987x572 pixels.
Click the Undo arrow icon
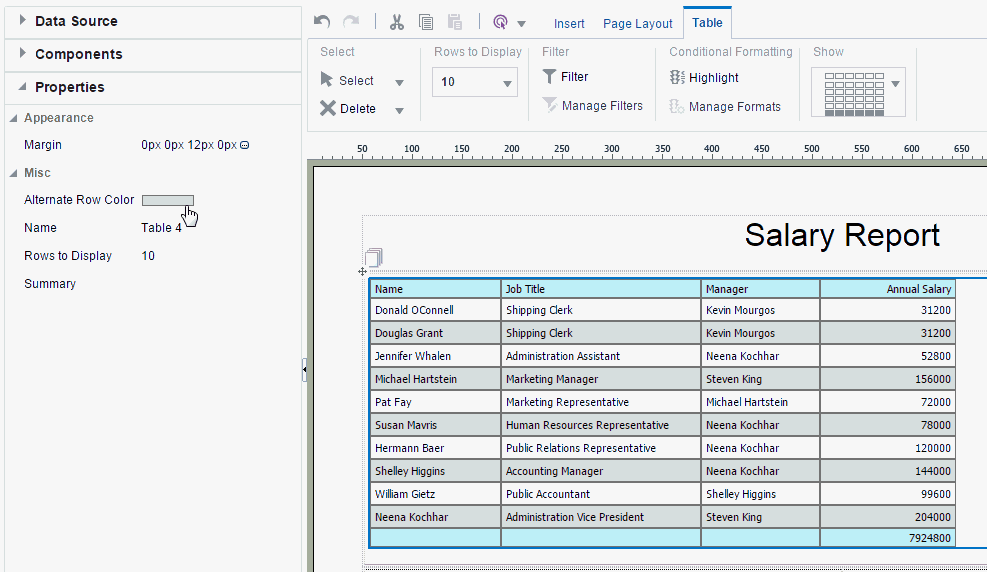321,22
